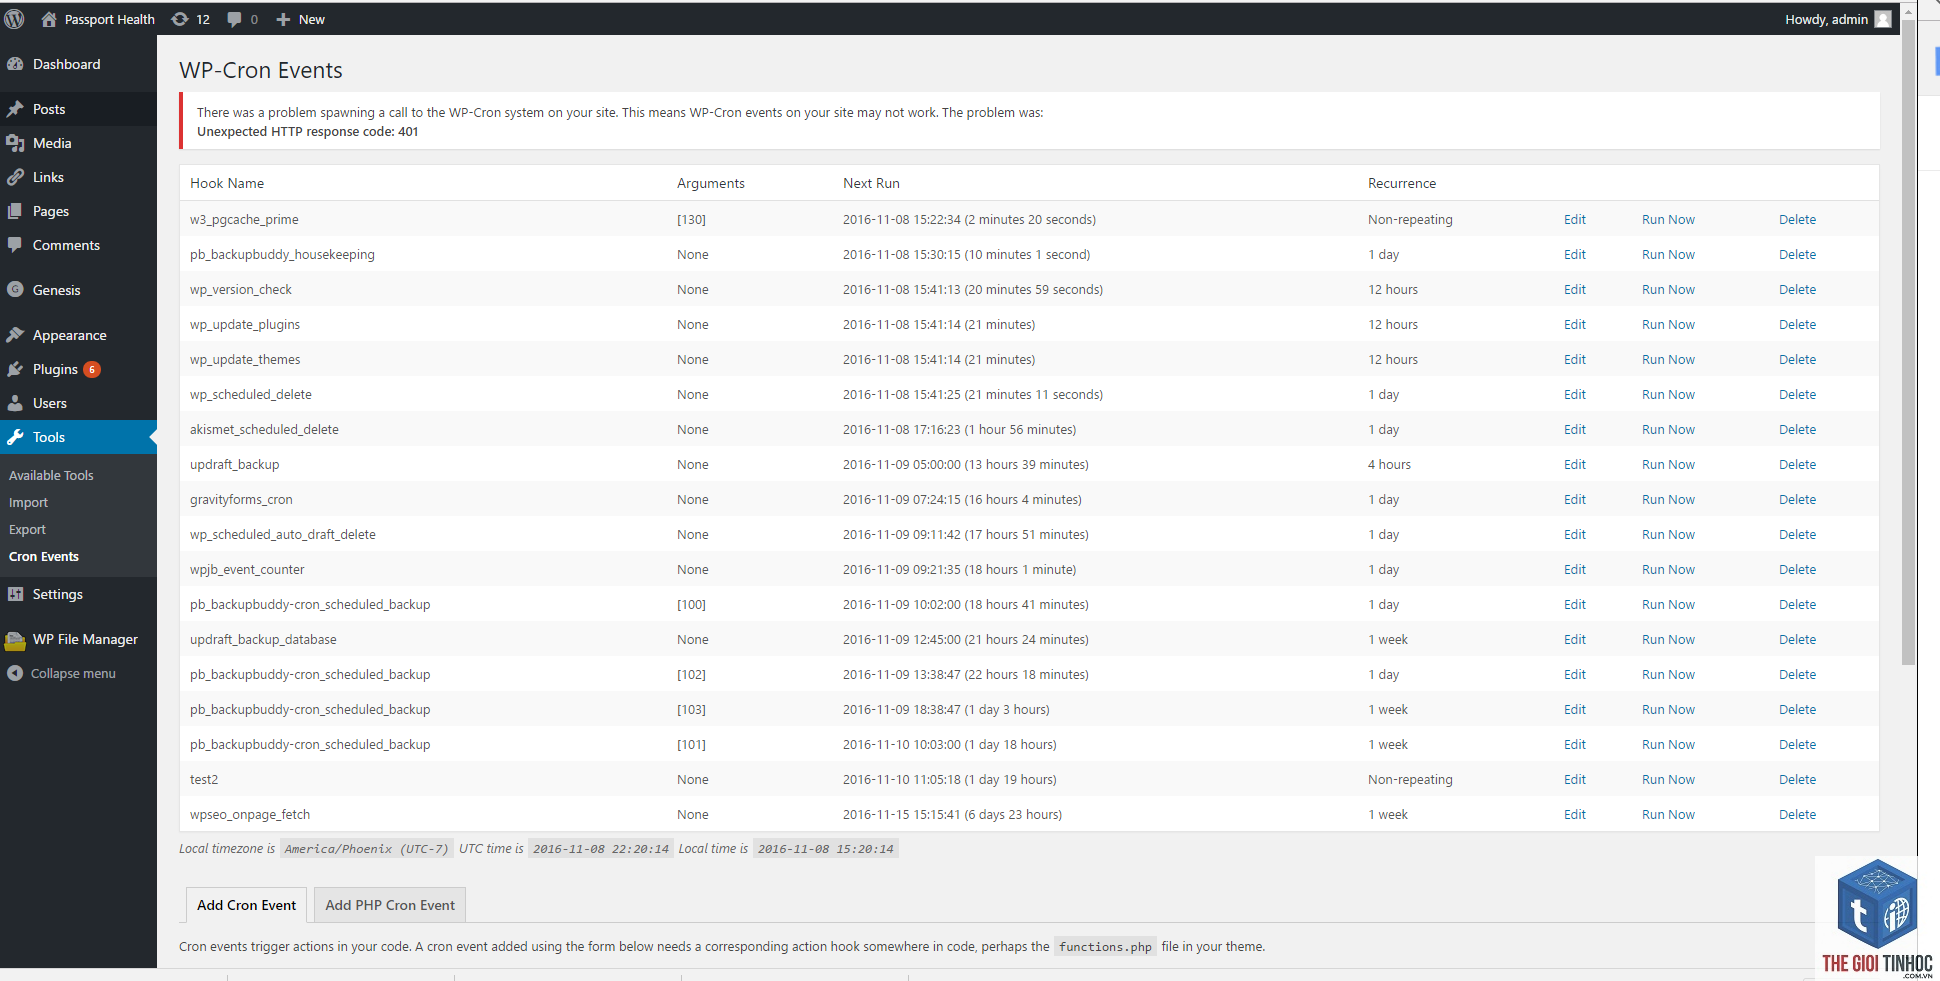Viewport: 1940px width, 981px height.
Task: Run the updraft_backup event now
Action: (x=1668, y=464)
